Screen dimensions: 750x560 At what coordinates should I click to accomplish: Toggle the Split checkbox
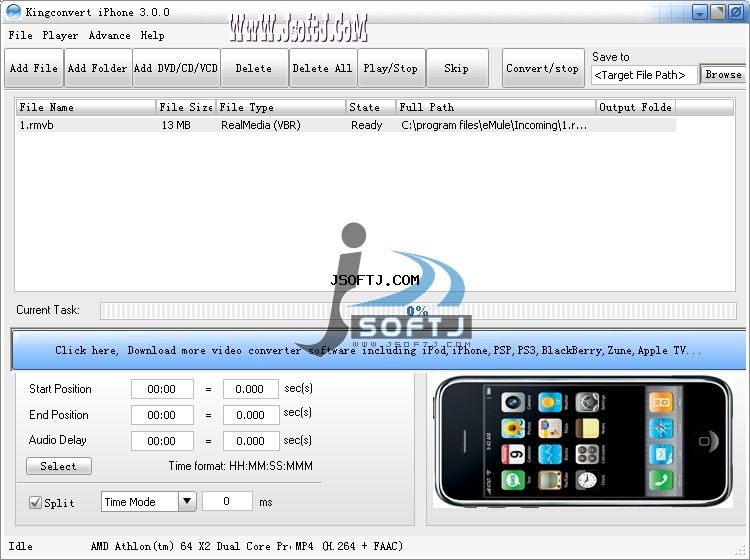click(x=35, y=503)
